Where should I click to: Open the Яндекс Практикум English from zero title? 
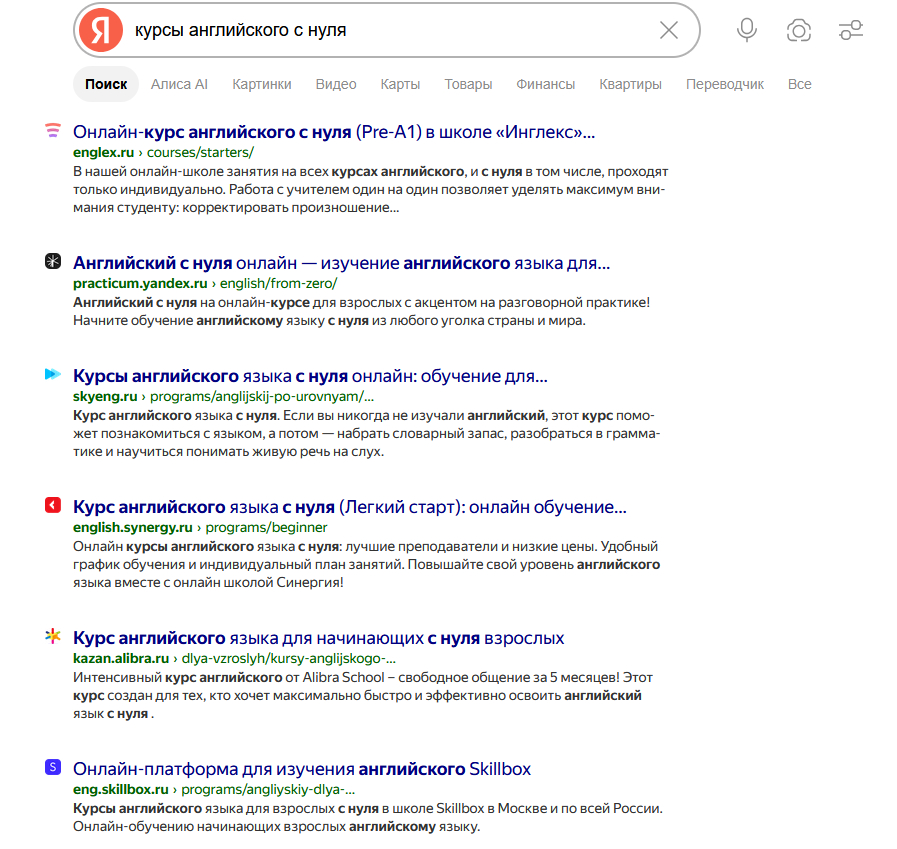[342, 263]
